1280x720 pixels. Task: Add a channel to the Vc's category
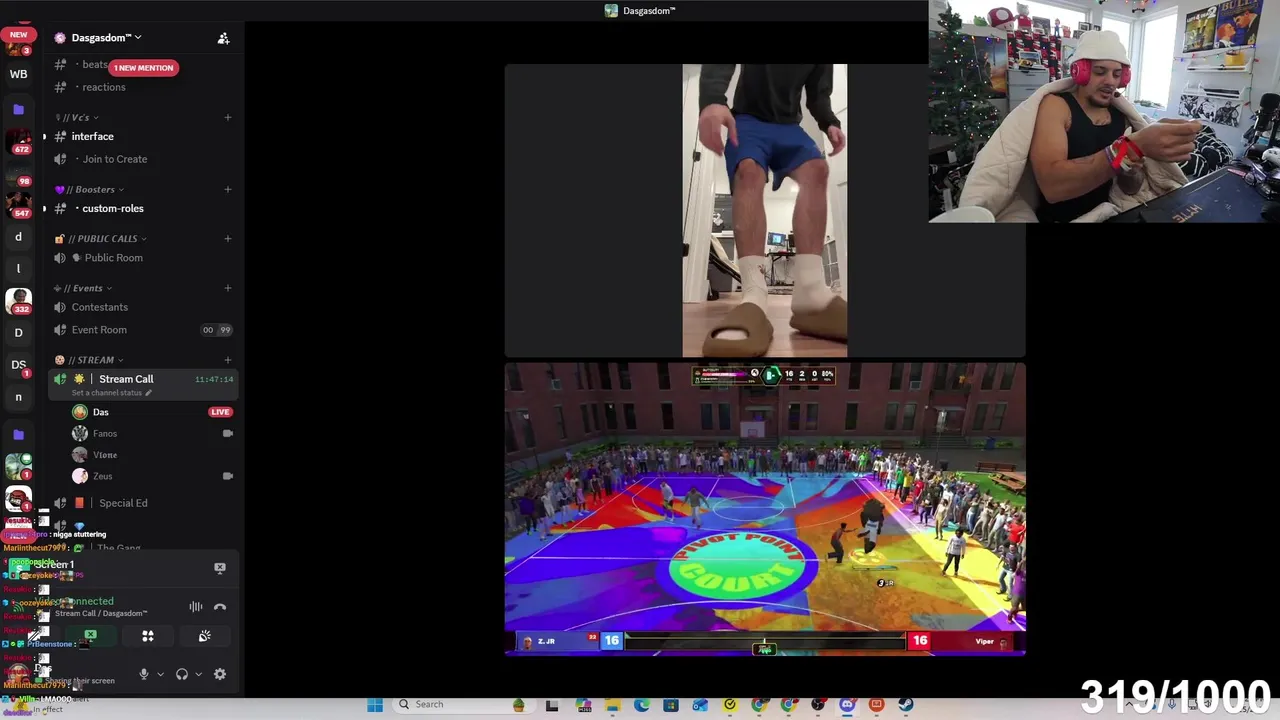coord(227,117)
